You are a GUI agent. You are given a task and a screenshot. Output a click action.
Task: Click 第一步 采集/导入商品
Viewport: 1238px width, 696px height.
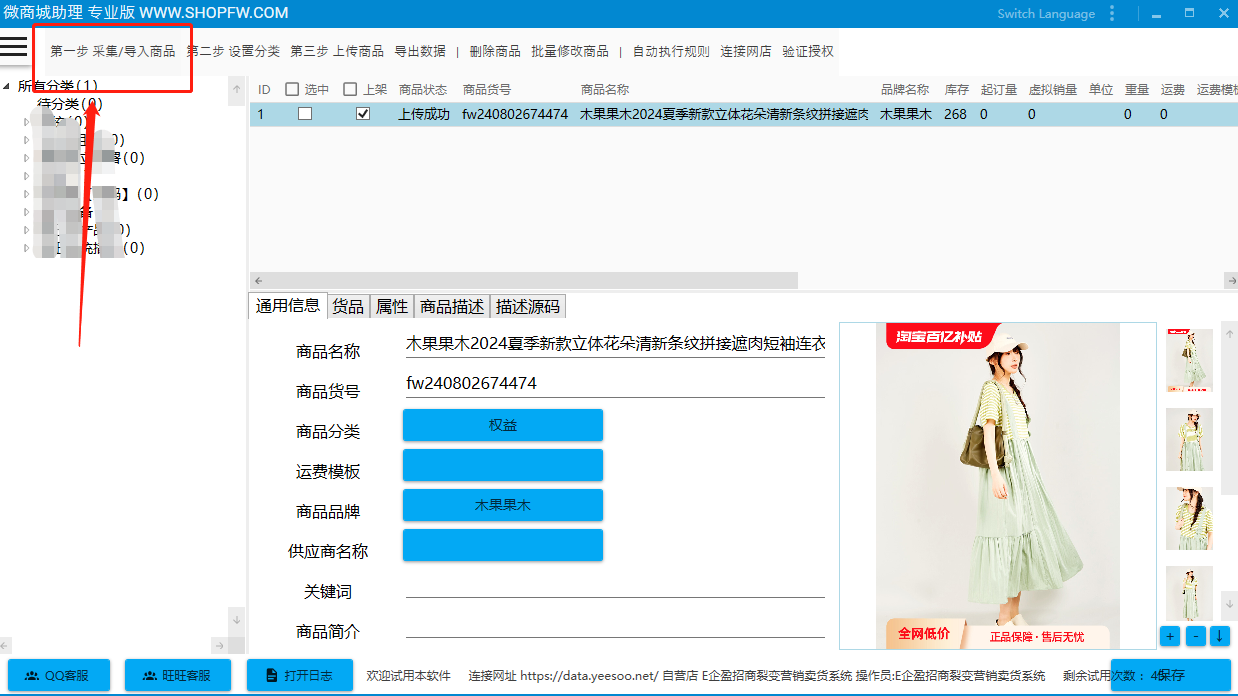pos(112,51)
